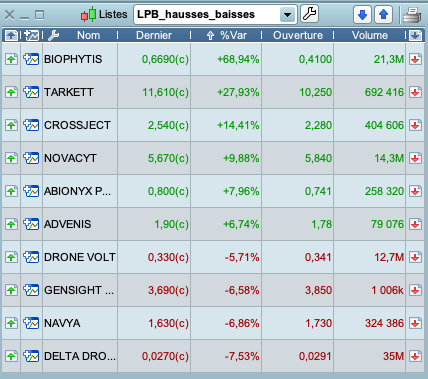Open chart icon for BIOPHYTIS

pyautogui.click(x=31, y=59)
